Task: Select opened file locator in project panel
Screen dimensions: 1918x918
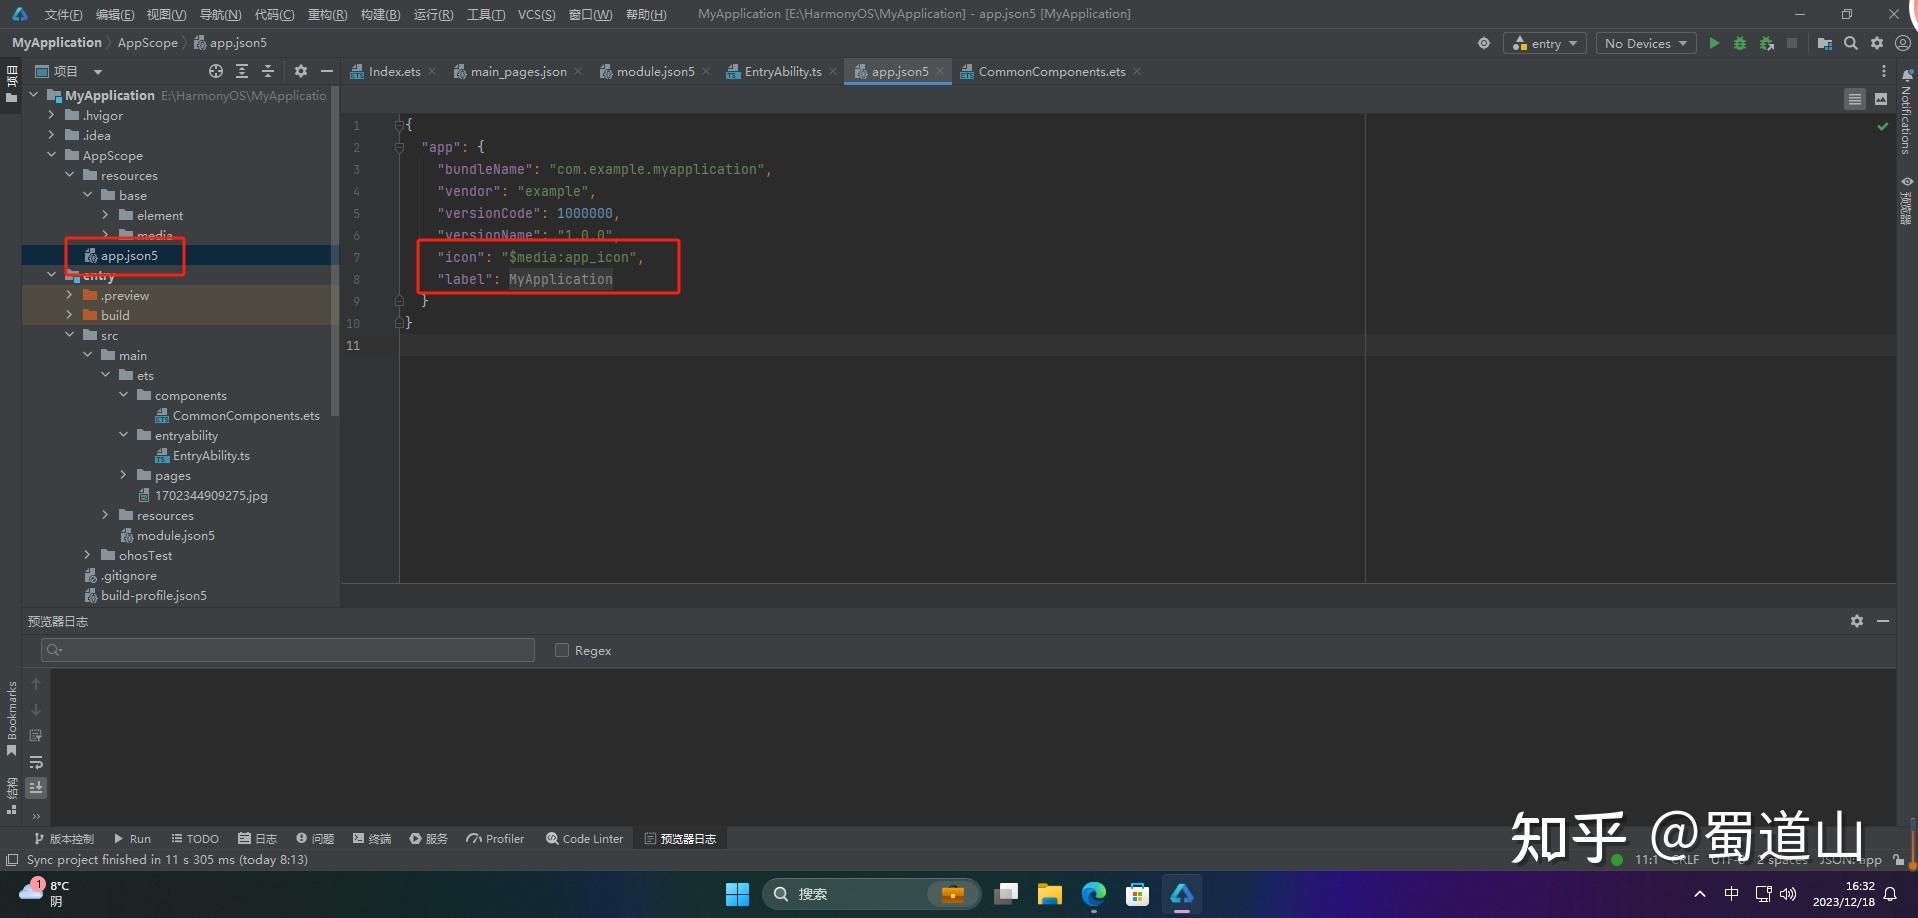Action: pyautogui.click(x=216, y=71)
